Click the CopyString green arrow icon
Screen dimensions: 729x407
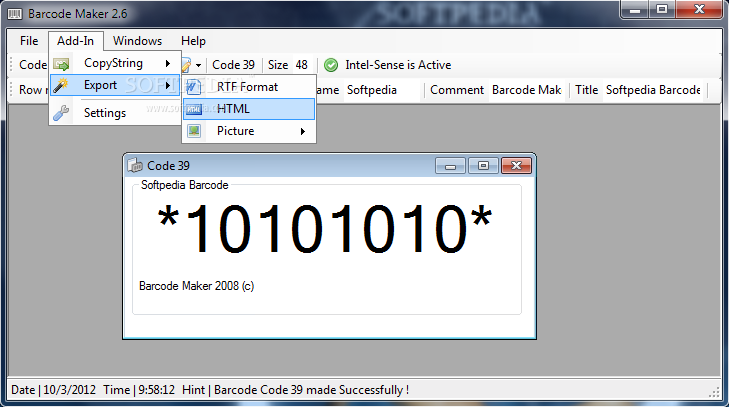(x=61, y=64)
